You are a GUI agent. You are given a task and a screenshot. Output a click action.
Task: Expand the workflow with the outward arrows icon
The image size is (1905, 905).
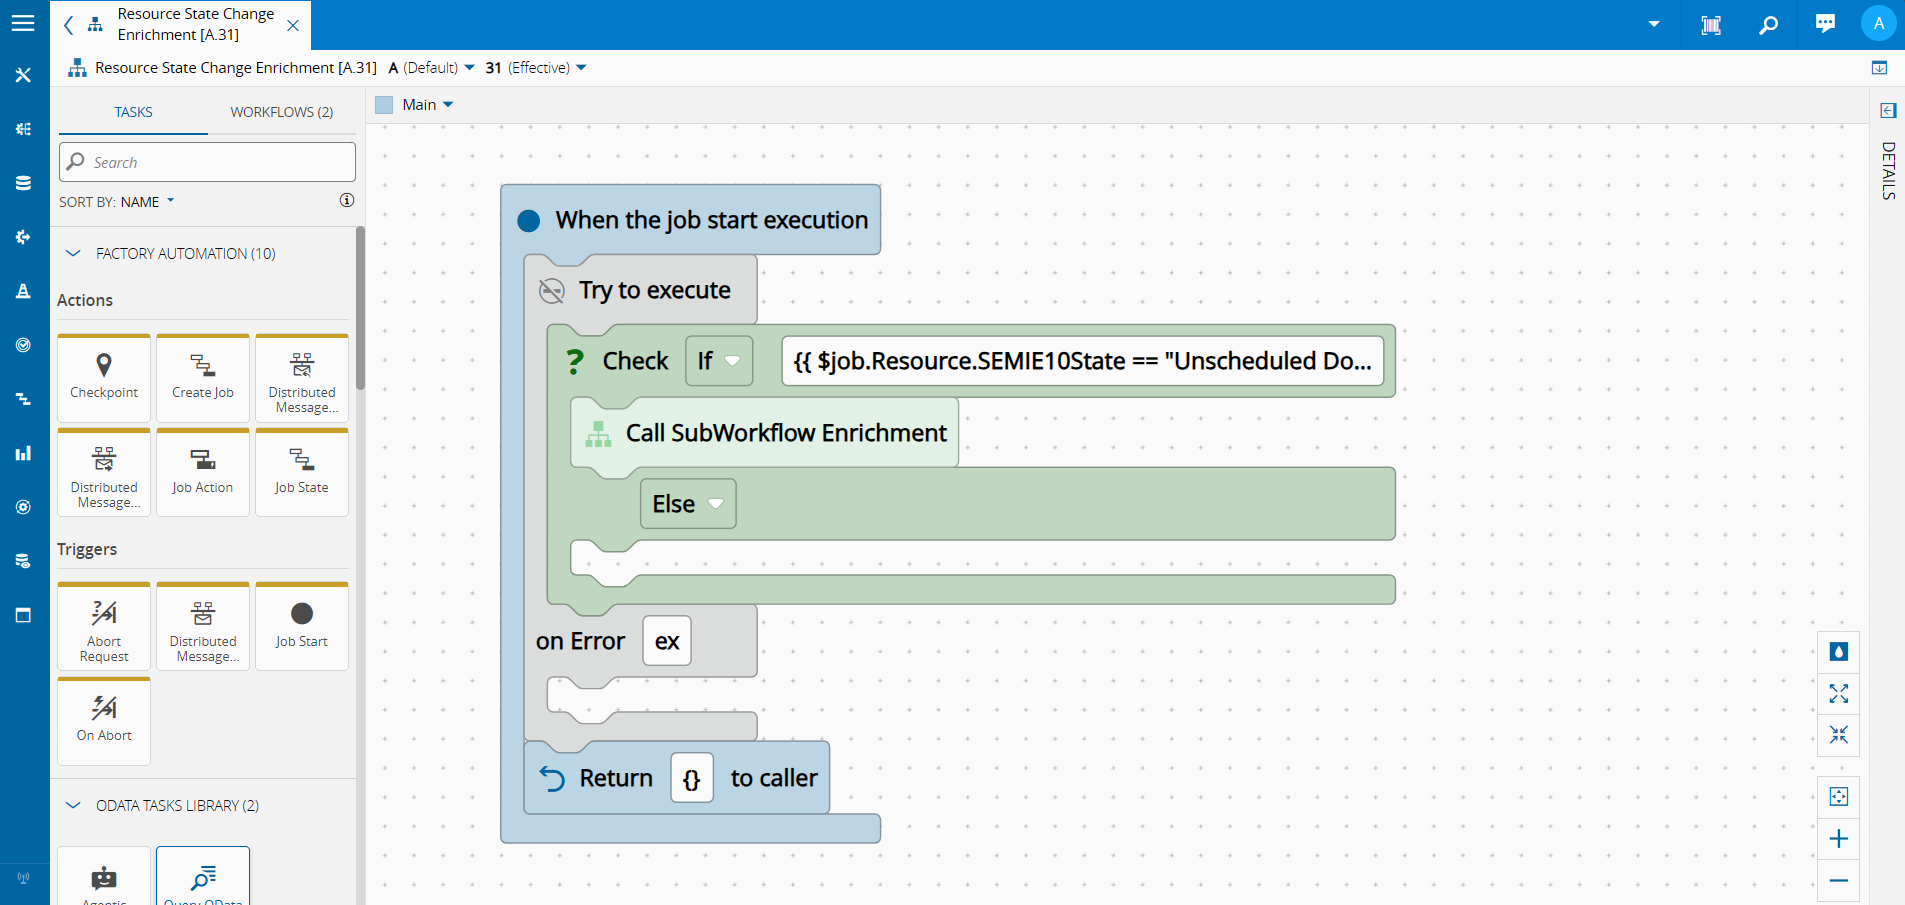point(1838,693)
